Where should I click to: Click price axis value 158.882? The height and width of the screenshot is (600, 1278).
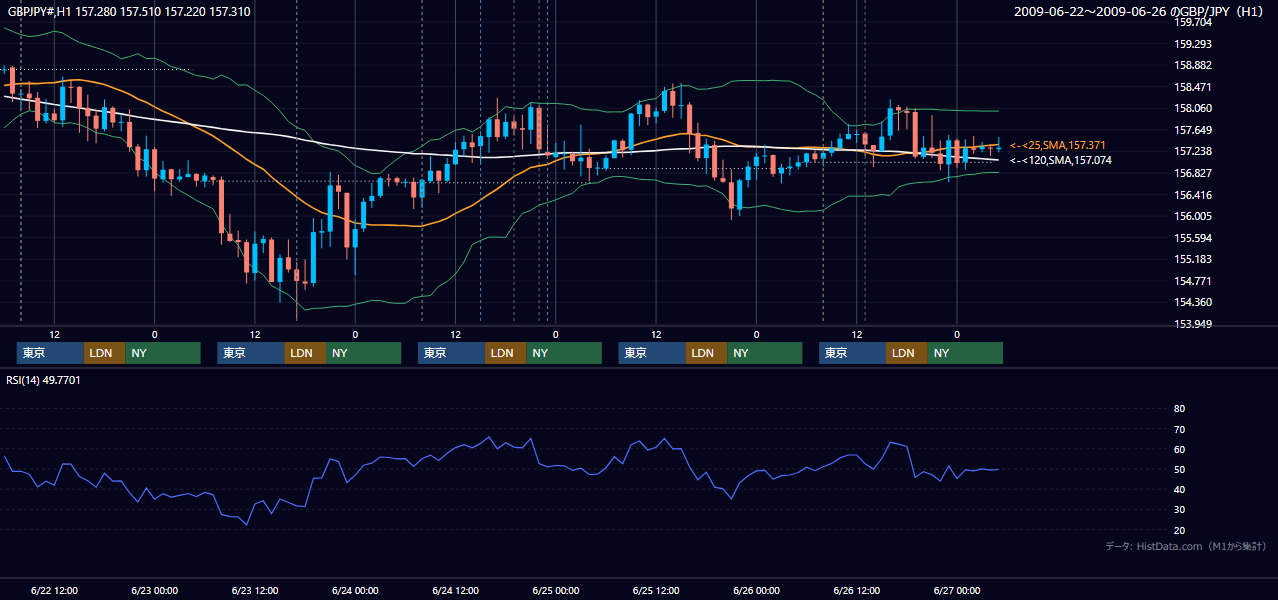click(1193, 65)
